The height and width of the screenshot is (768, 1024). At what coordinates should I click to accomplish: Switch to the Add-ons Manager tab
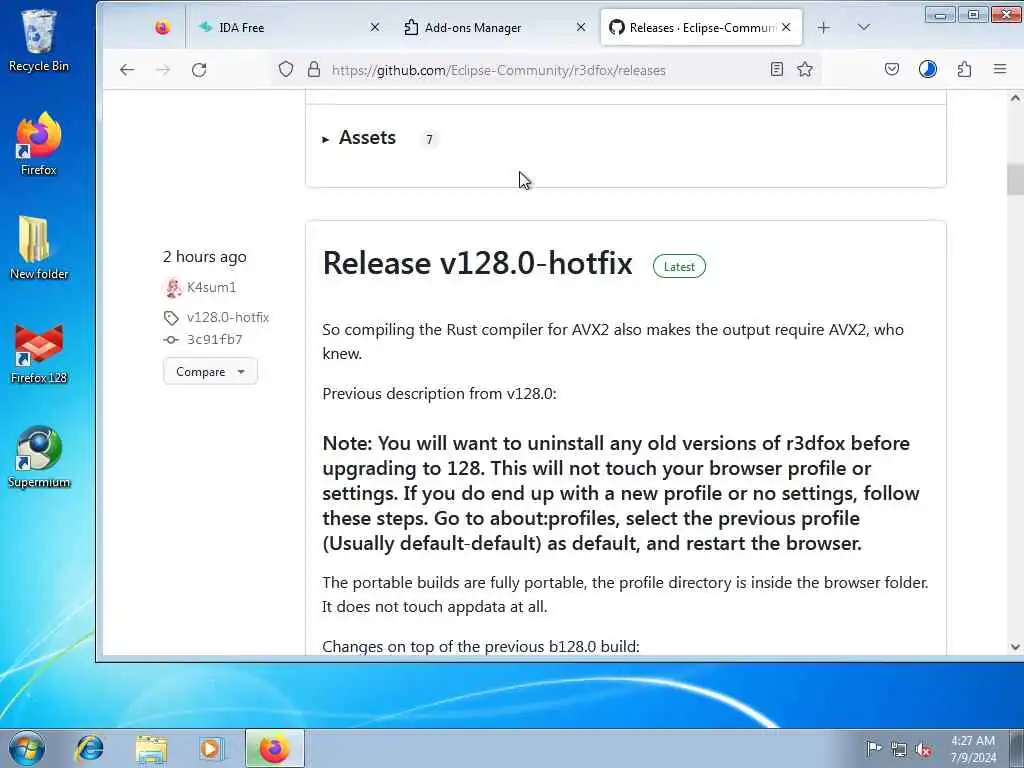[x=494, y=27]
